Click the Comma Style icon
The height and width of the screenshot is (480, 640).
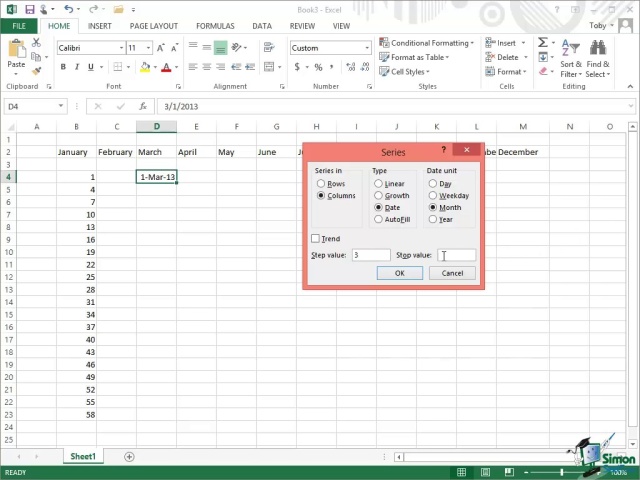331,67
